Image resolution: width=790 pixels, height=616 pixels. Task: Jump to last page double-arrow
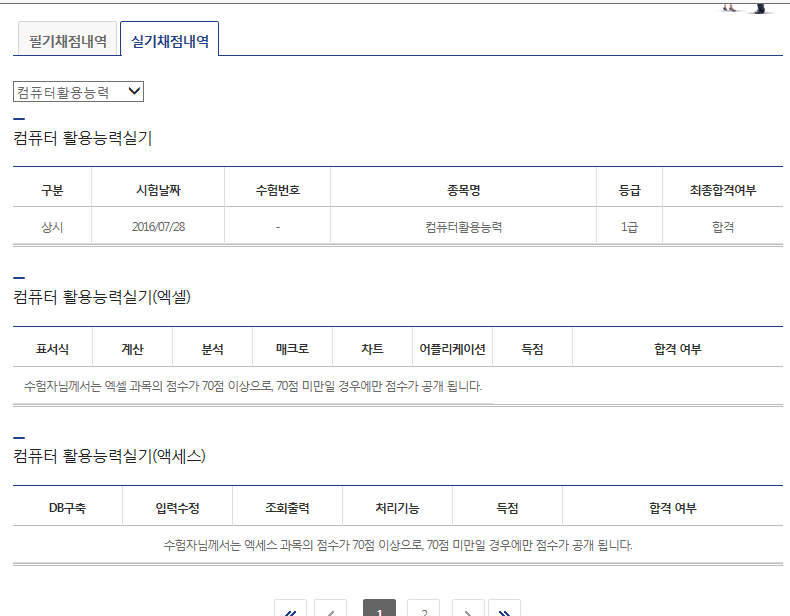click(x=504, y=608)
